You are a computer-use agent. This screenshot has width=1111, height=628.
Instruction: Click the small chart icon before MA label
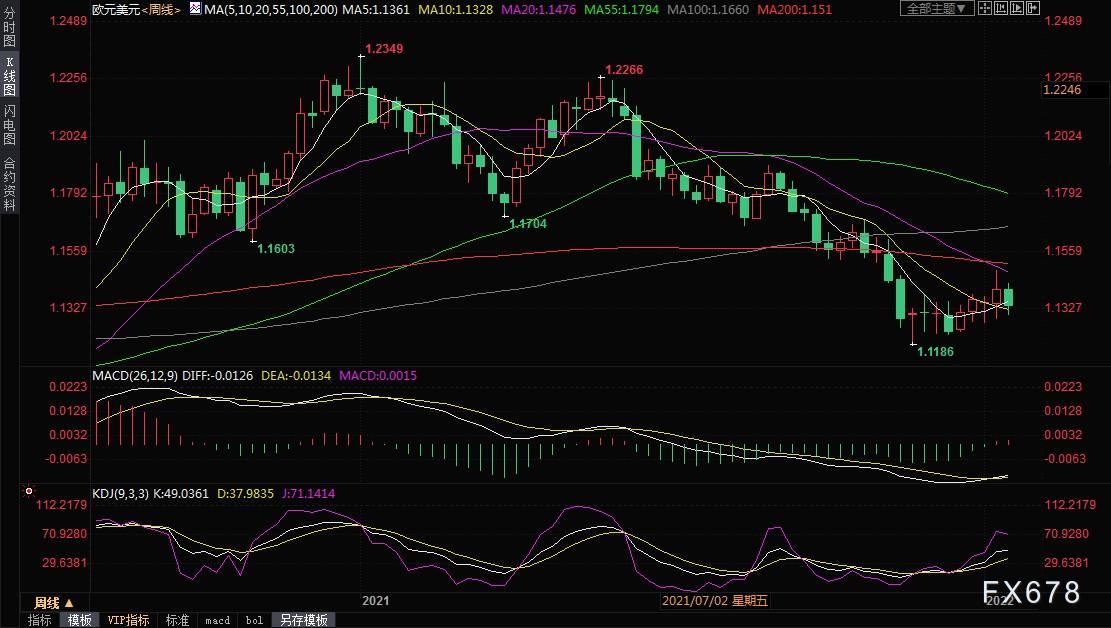[x=195, y=9]
